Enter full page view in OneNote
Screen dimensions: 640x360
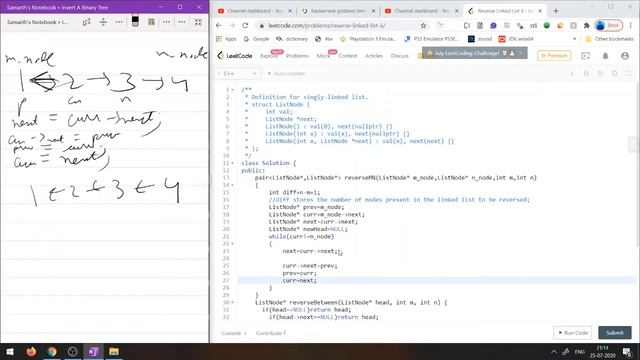[198, 22]
